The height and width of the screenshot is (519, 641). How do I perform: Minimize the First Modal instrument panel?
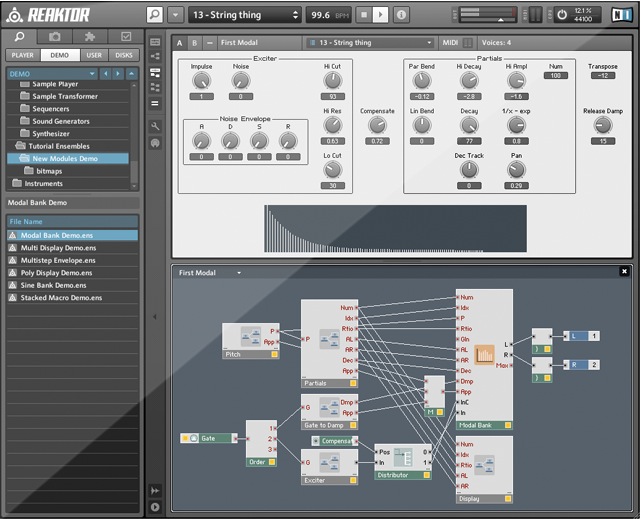point(210,43)
